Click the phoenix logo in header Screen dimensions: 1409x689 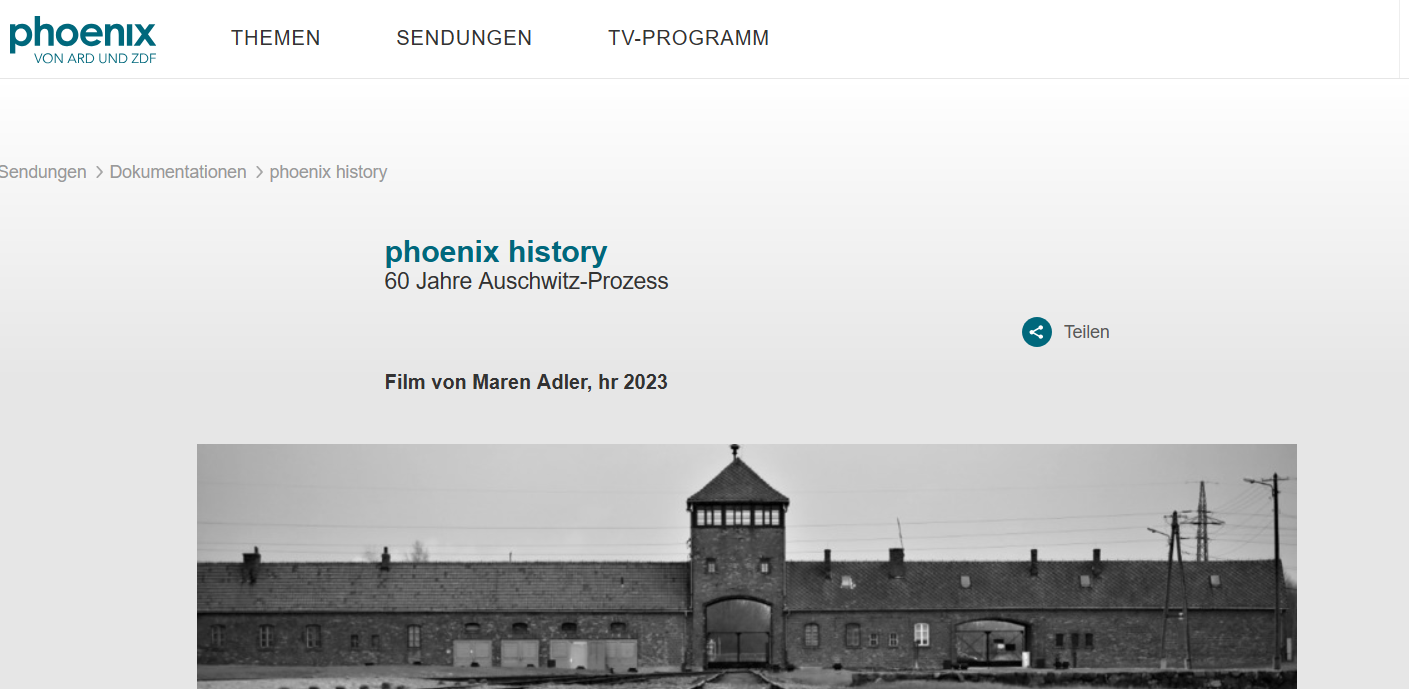click(x=83, y=39)
